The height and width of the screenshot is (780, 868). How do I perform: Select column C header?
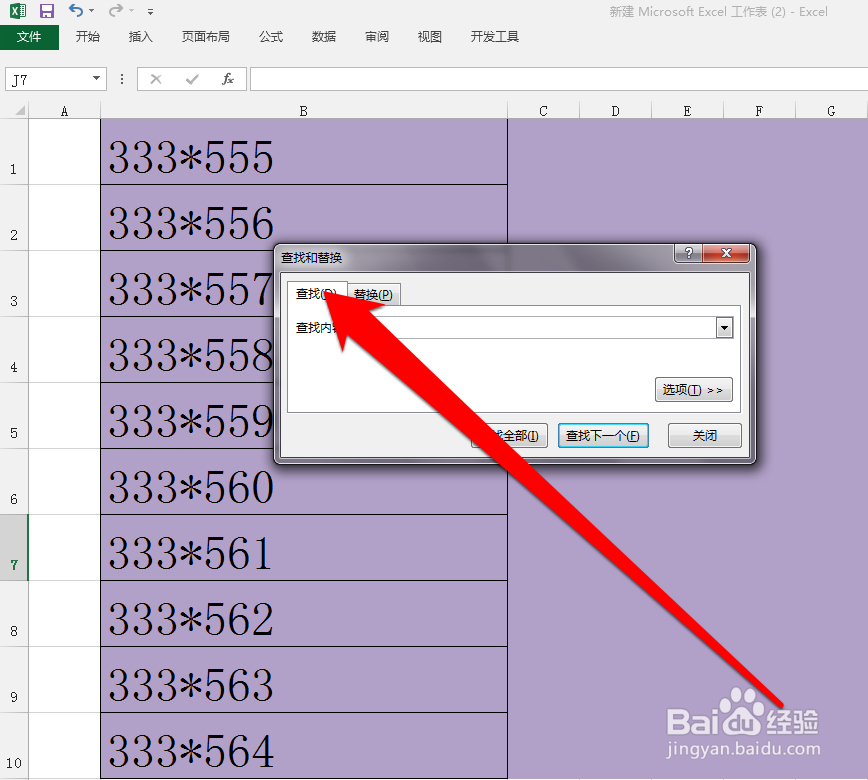[544, 111]
